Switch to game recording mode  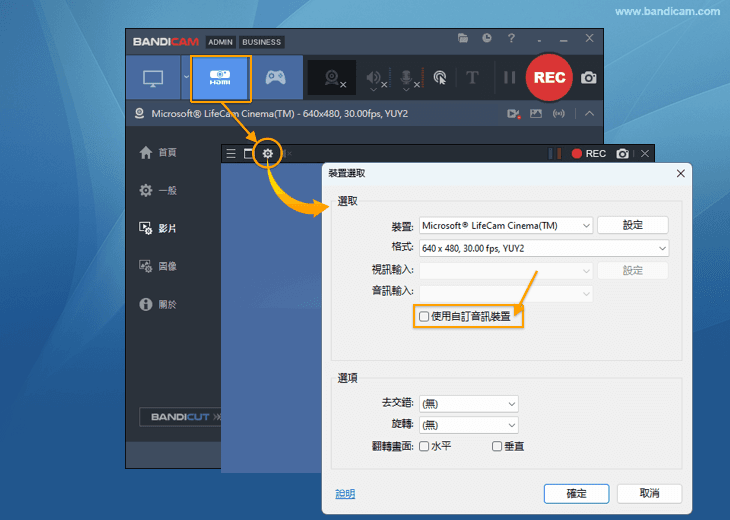click(x=276, y=78)
